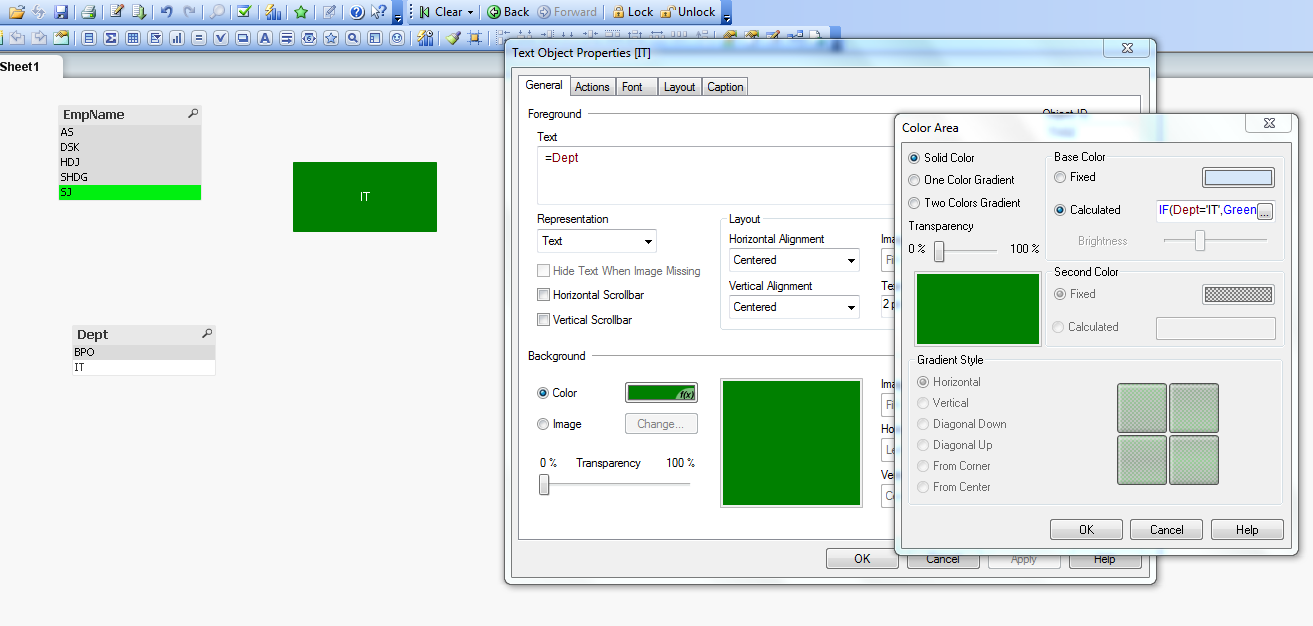Enable the Horizontal Scrollbar checkbox
This screenshot has height=626, width=1313.
coord(544,295)
